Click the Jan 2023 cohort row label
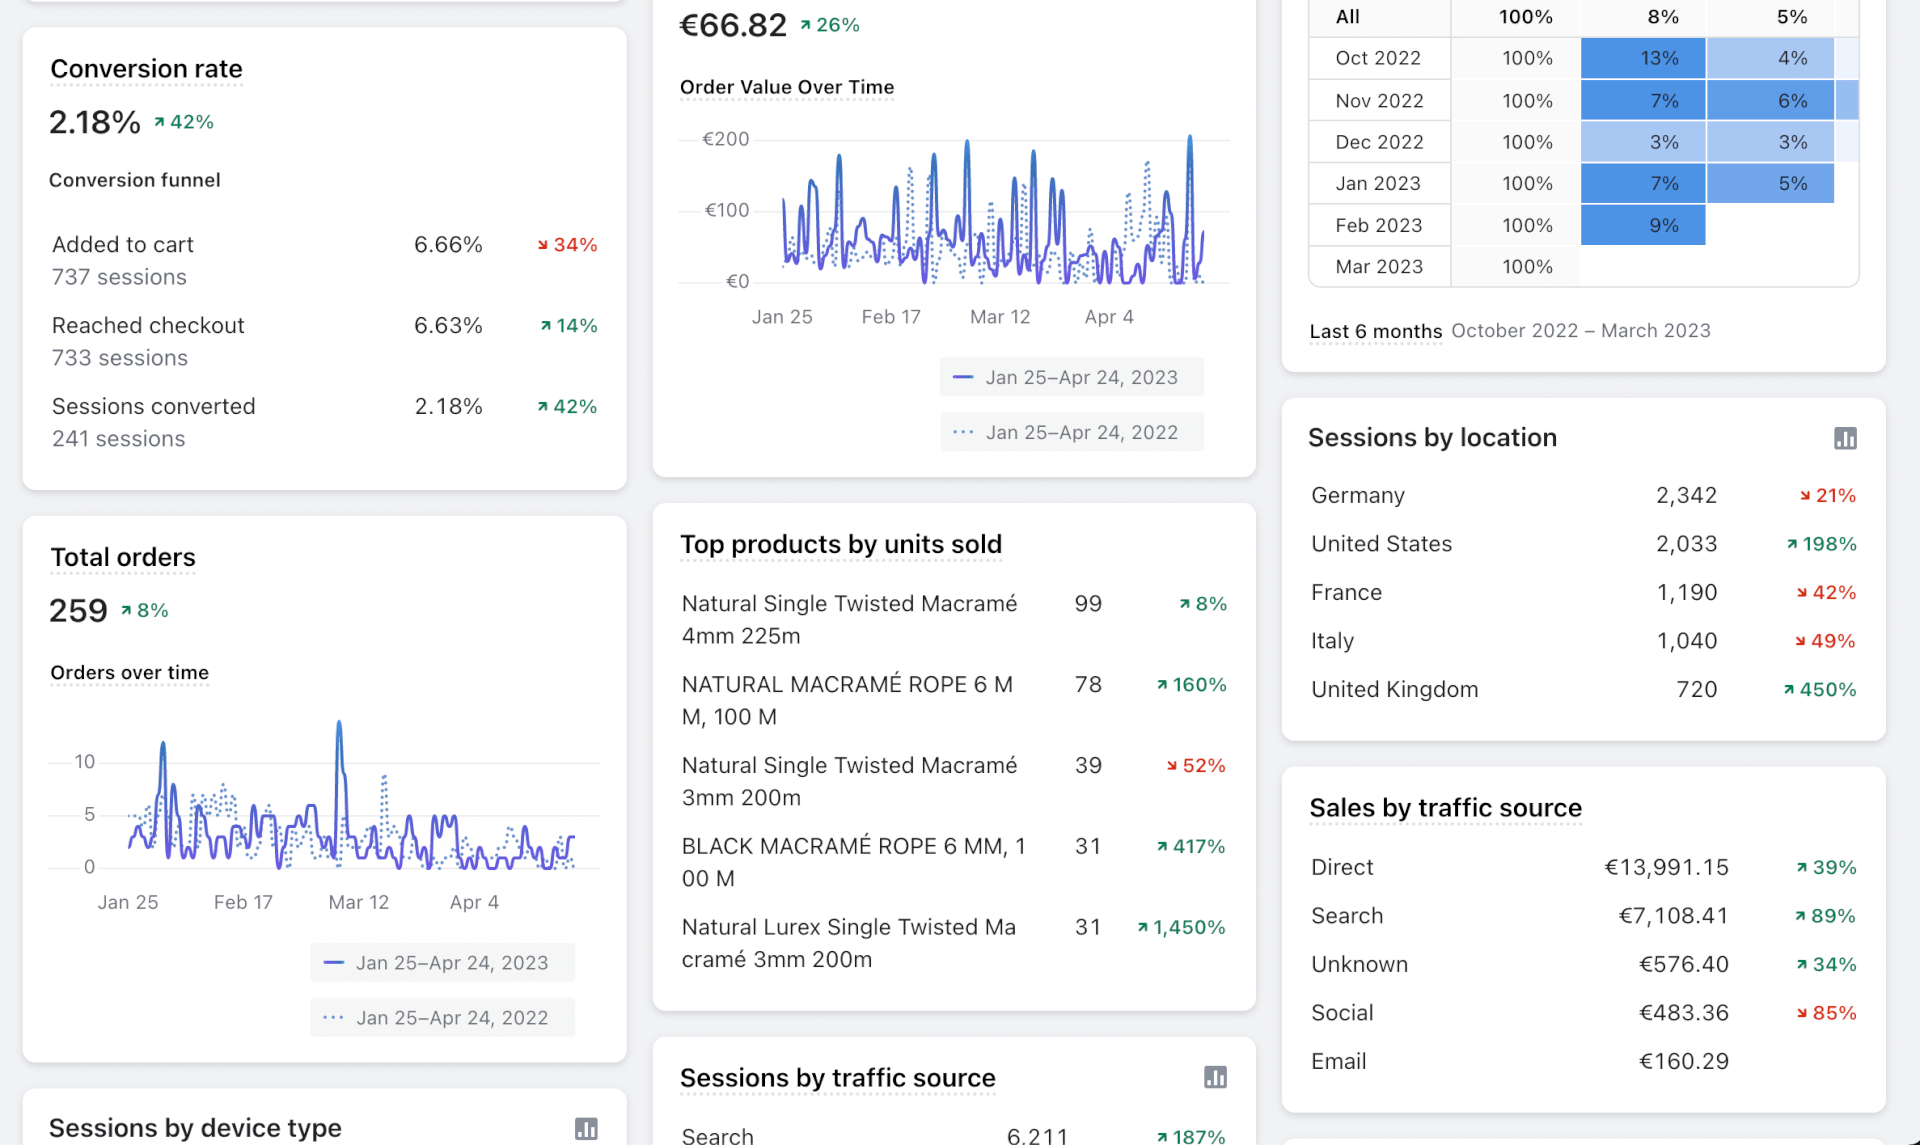 [x=1378, y=183]
